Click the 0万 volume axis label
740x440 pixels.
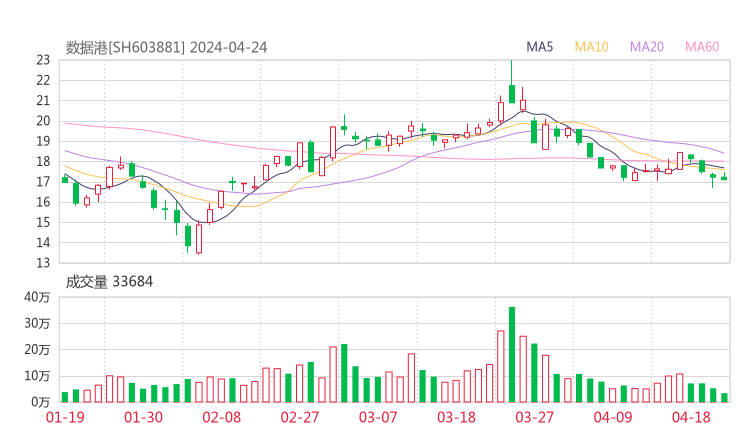(x=41, y=402)
